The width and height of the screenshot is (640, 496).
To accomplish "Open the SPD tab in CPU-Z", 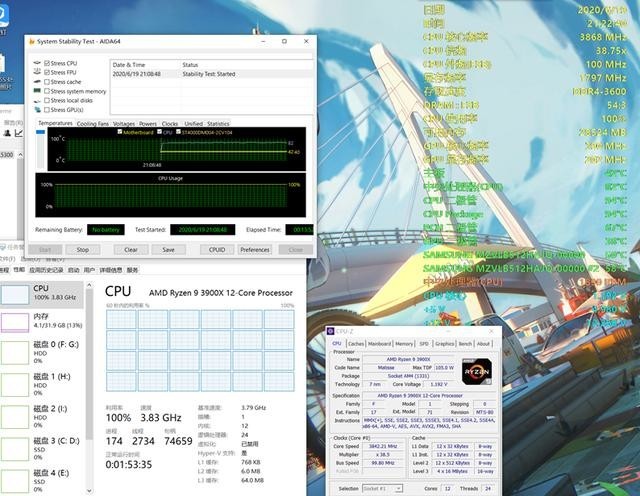I will click(424, 344).
